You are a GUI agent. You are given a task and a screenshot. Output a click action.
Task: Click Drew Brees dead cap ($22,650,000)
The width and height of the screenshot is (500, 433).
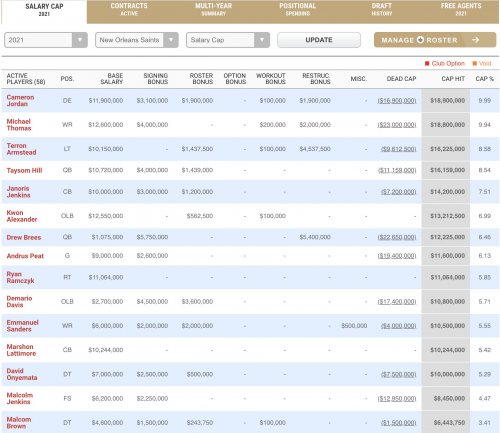[x=397, y=237]
